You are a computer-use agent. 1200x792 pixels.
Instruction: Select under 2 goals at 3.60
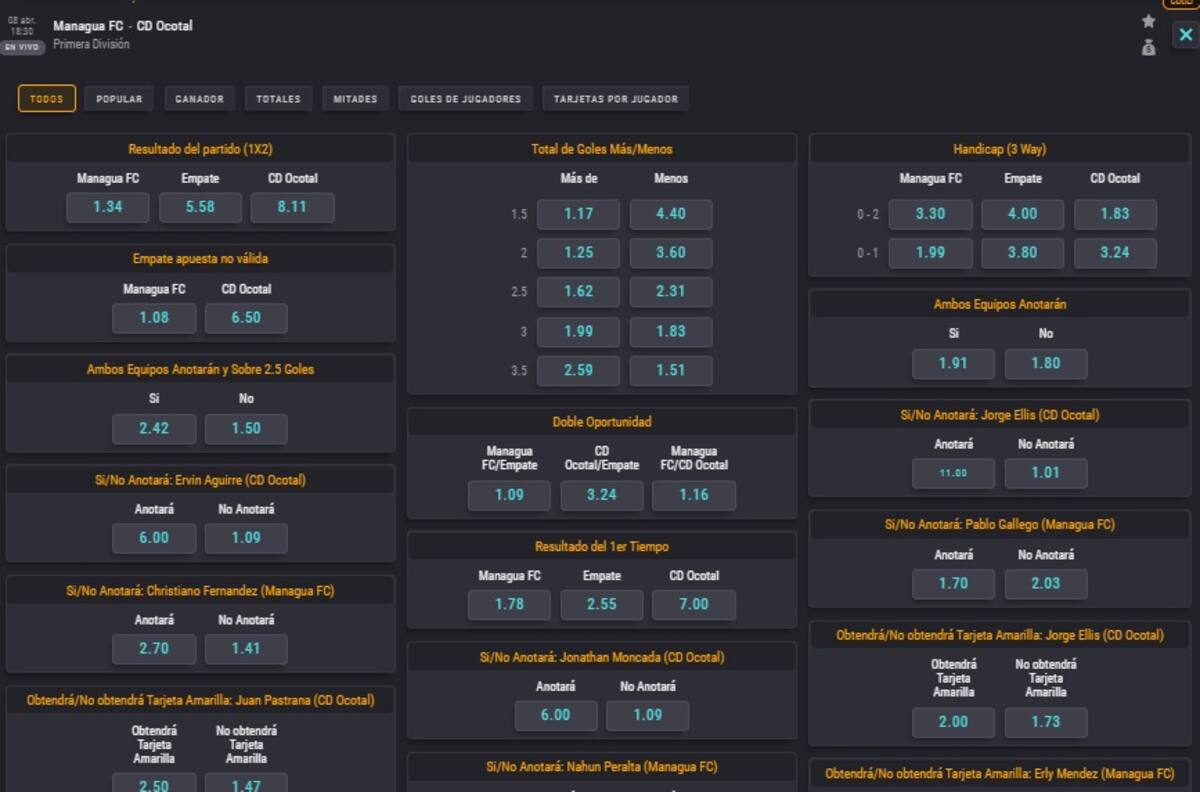(x=671, y=253)
